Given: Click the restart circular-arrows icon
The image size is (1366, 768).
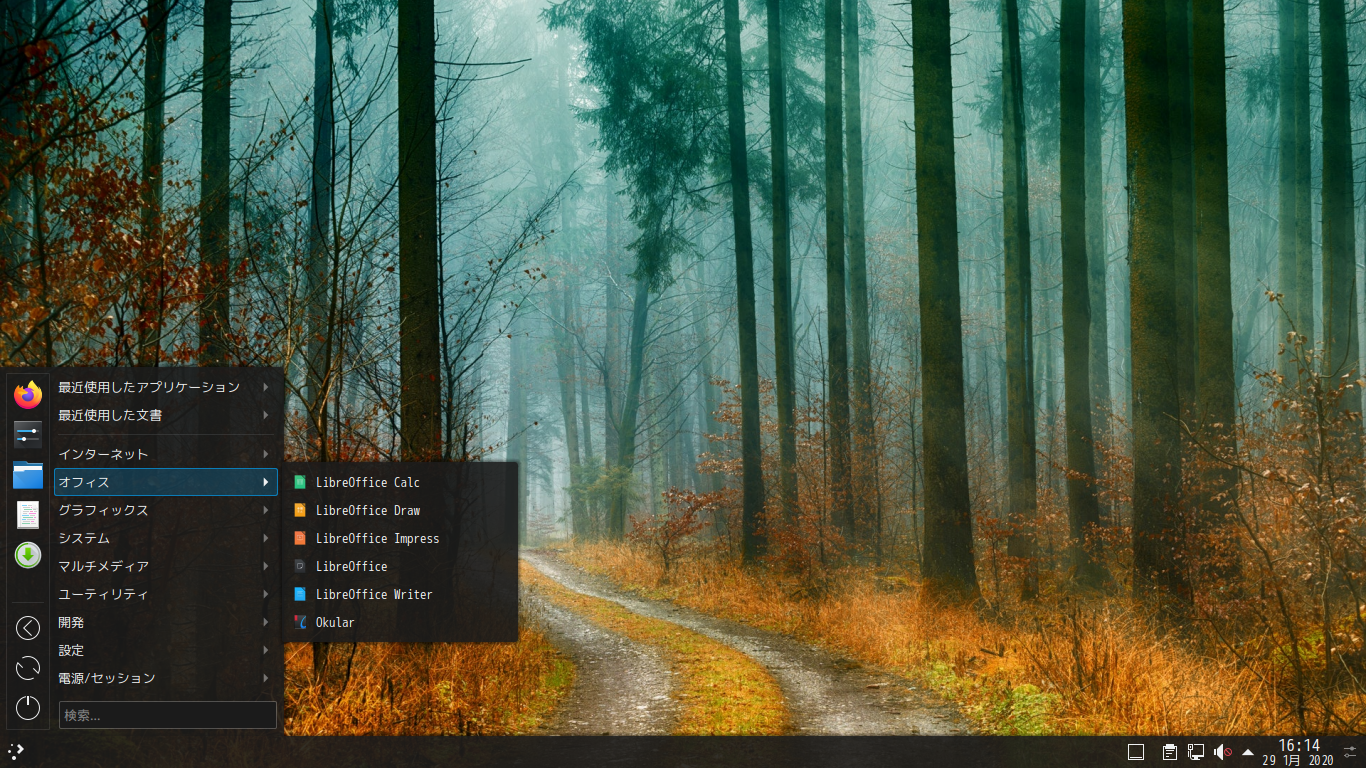Looking at the screenshot, I should [x=28, y=668].
